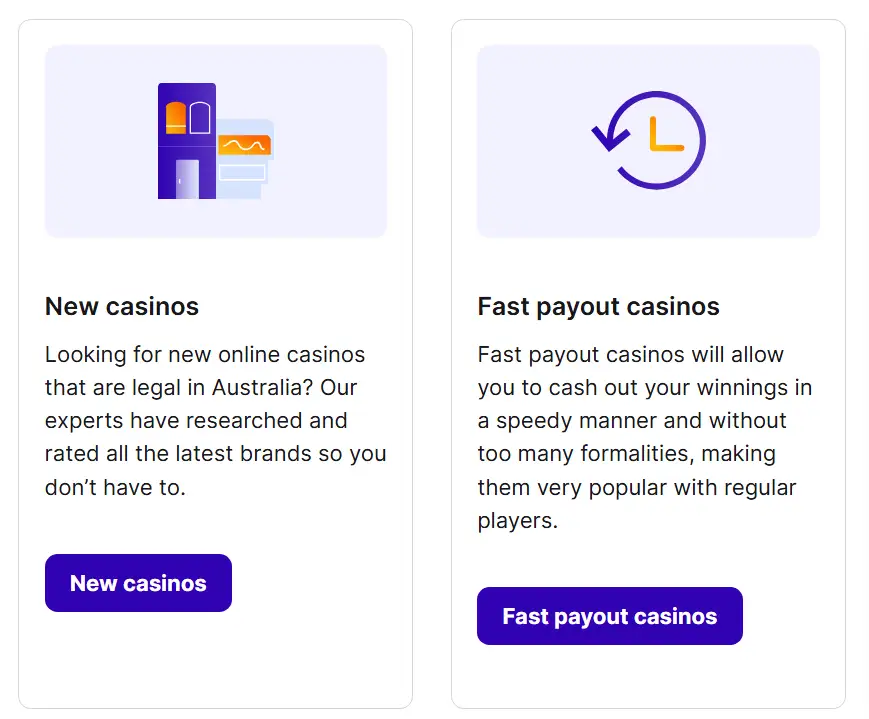This screenshot has height=719, width=869.
Task: Click the Fast payout casinos illustration banner
Action: 648,140
